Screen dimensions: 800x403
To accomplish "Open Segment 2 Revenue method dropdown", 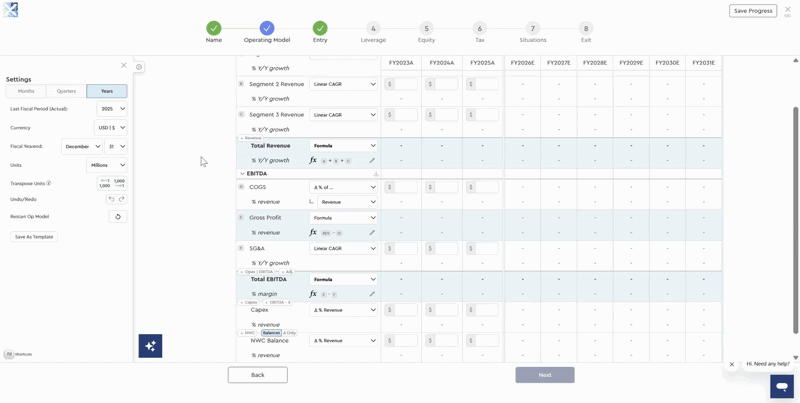I will [x=343, y=84].
